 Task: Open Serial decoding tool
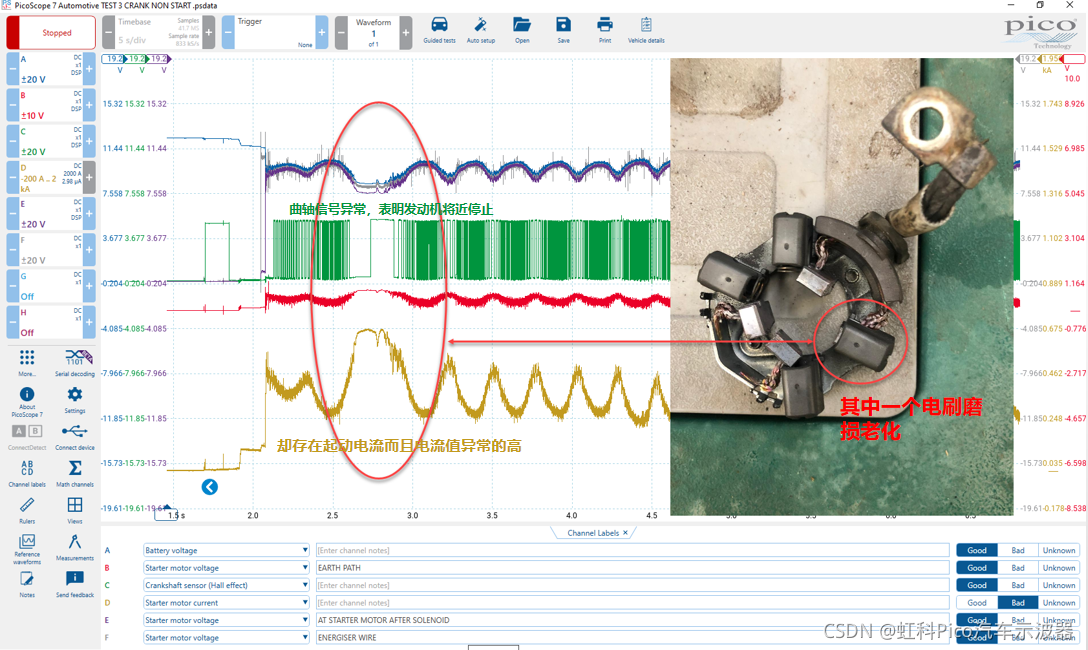tap(75, 362)
